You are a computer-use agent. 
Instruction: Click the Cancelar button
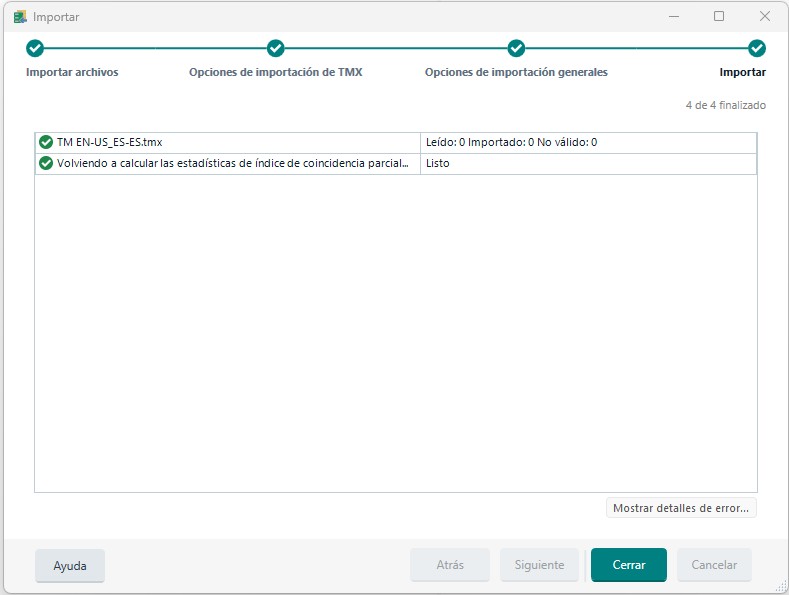[714, 565]
